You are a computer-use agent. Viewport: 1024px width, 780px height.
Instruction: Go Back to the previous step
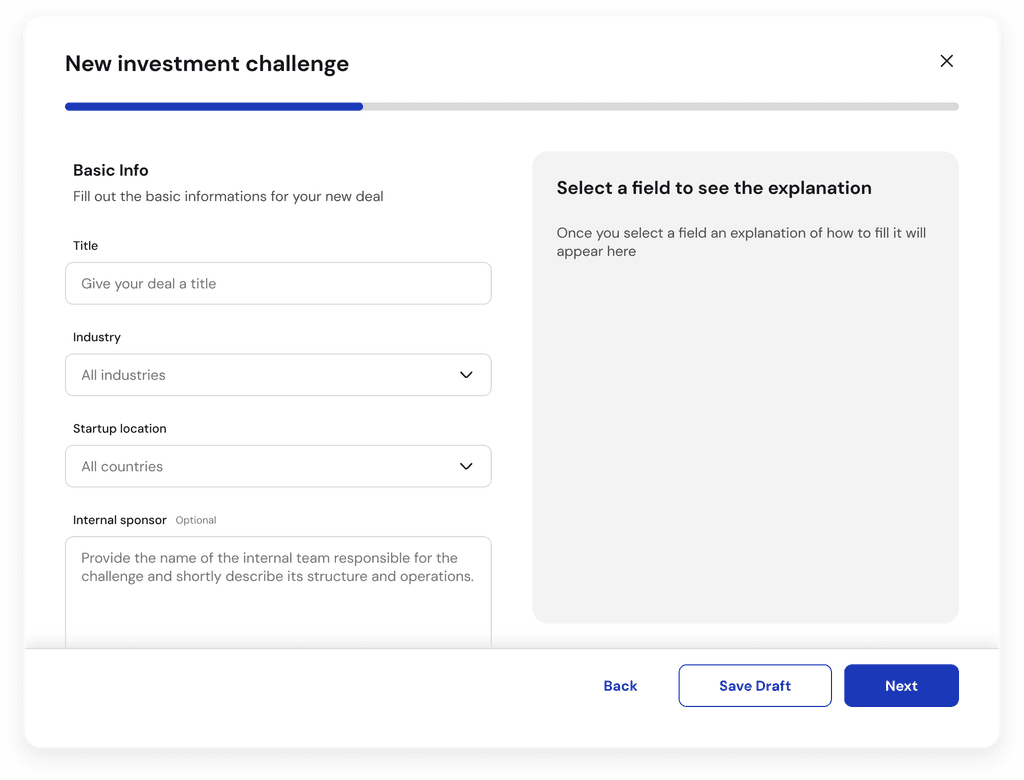tap(620, 686)
